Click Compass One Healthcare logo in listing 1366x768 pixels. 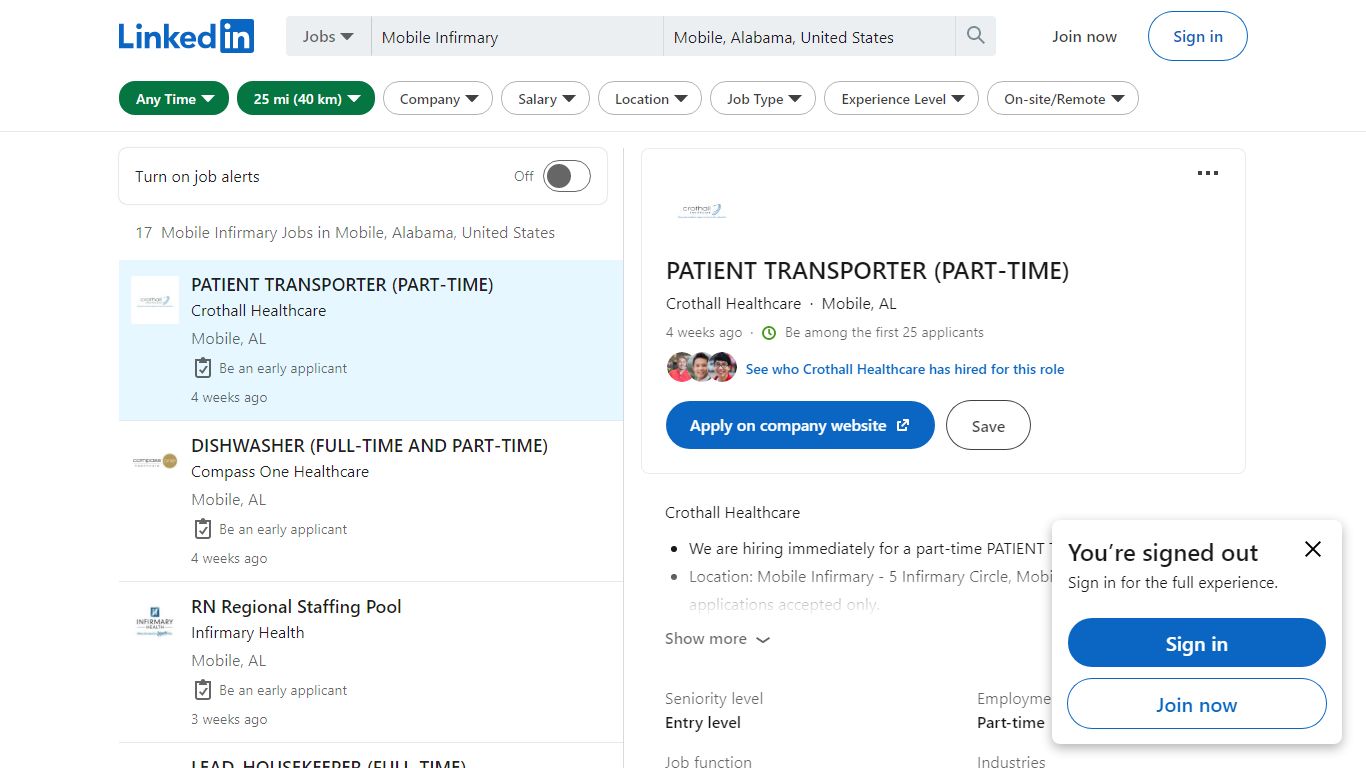pos(155,461)
